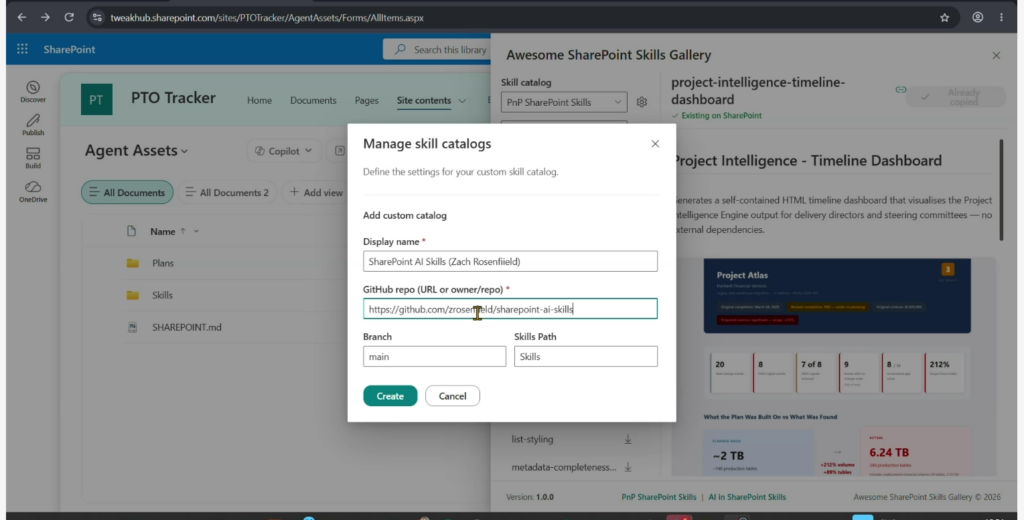Select the Site contents nav item
1024x520 pixels.
click(x=424, y=101)
